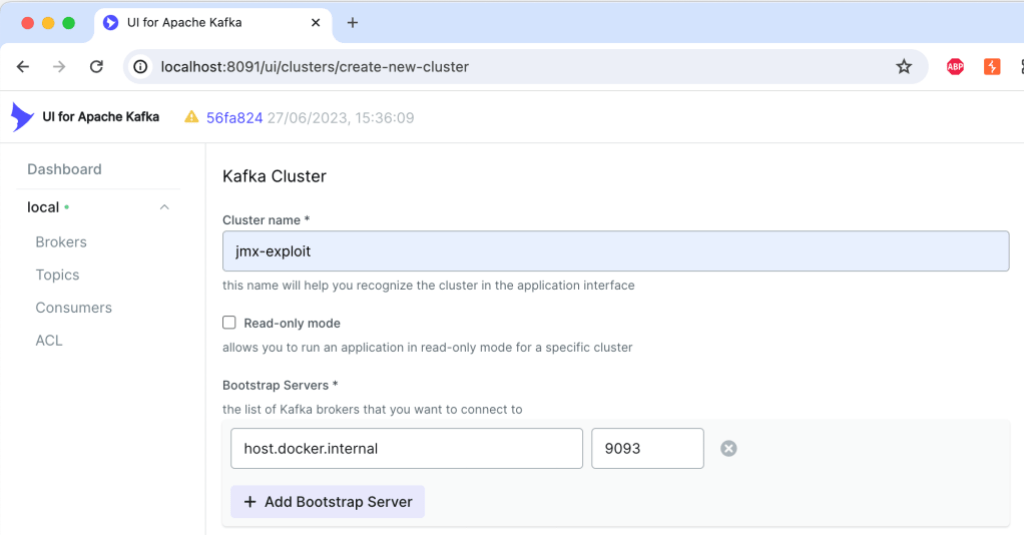This screenshot has height=535, width=1024.
Task: Bookmark this page with star icon
Action: click(904, 67)
